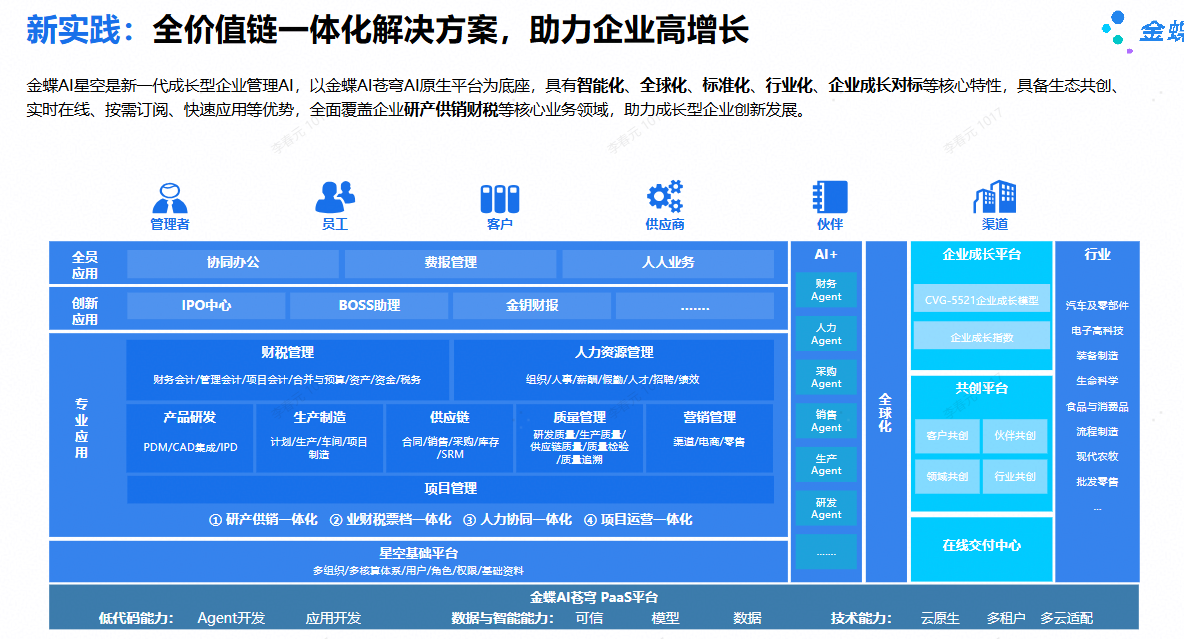Viewport: 1184px width, 639px height.
Task: Select the 费报管理 block
Action: pos(450,263)
